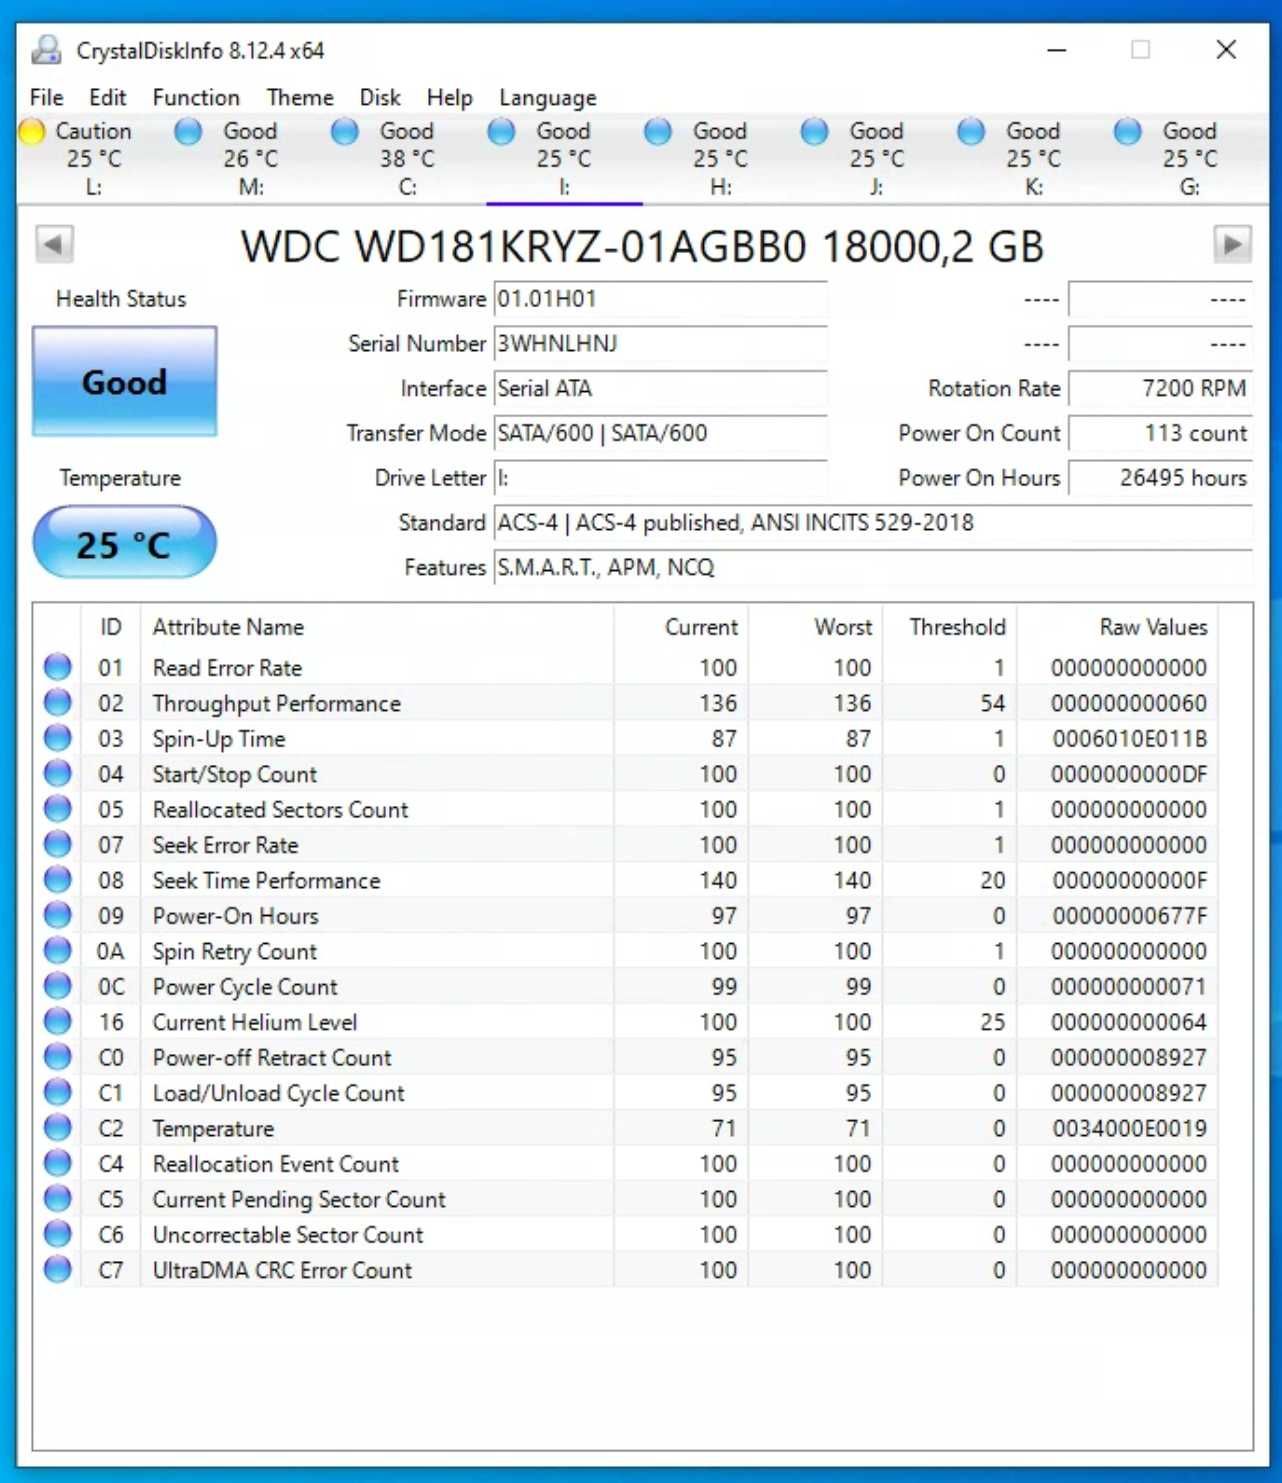Click status orb for Reallocated Sectors Count
Image resolution: width=1282 pixels, height=1483 pixels.
(58, 809)
